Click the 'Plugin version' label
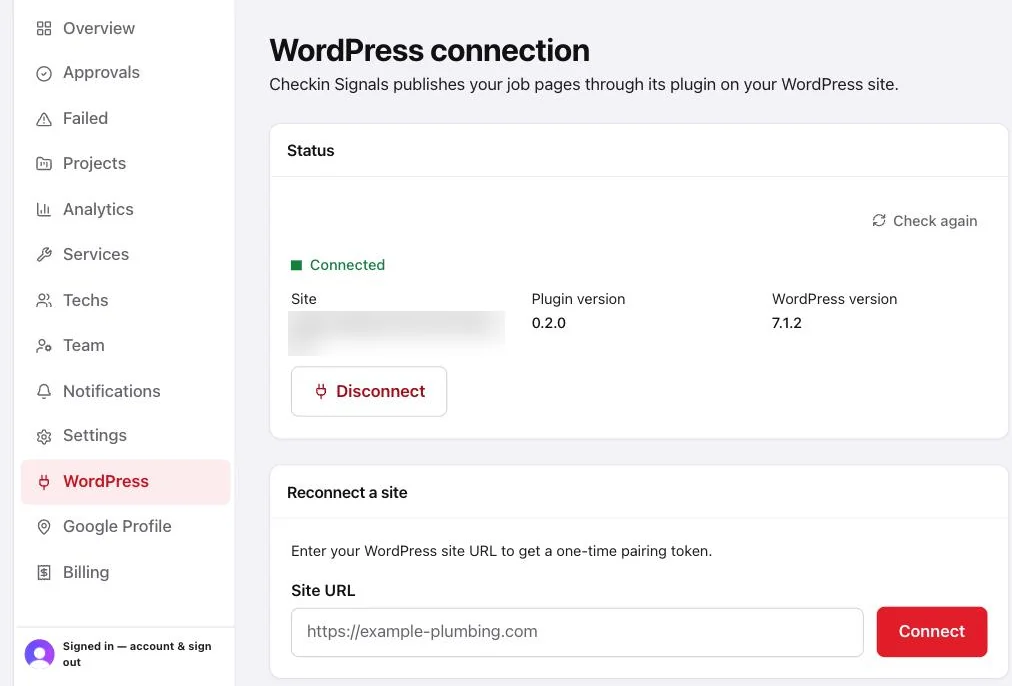 click(x=578, y=299)
